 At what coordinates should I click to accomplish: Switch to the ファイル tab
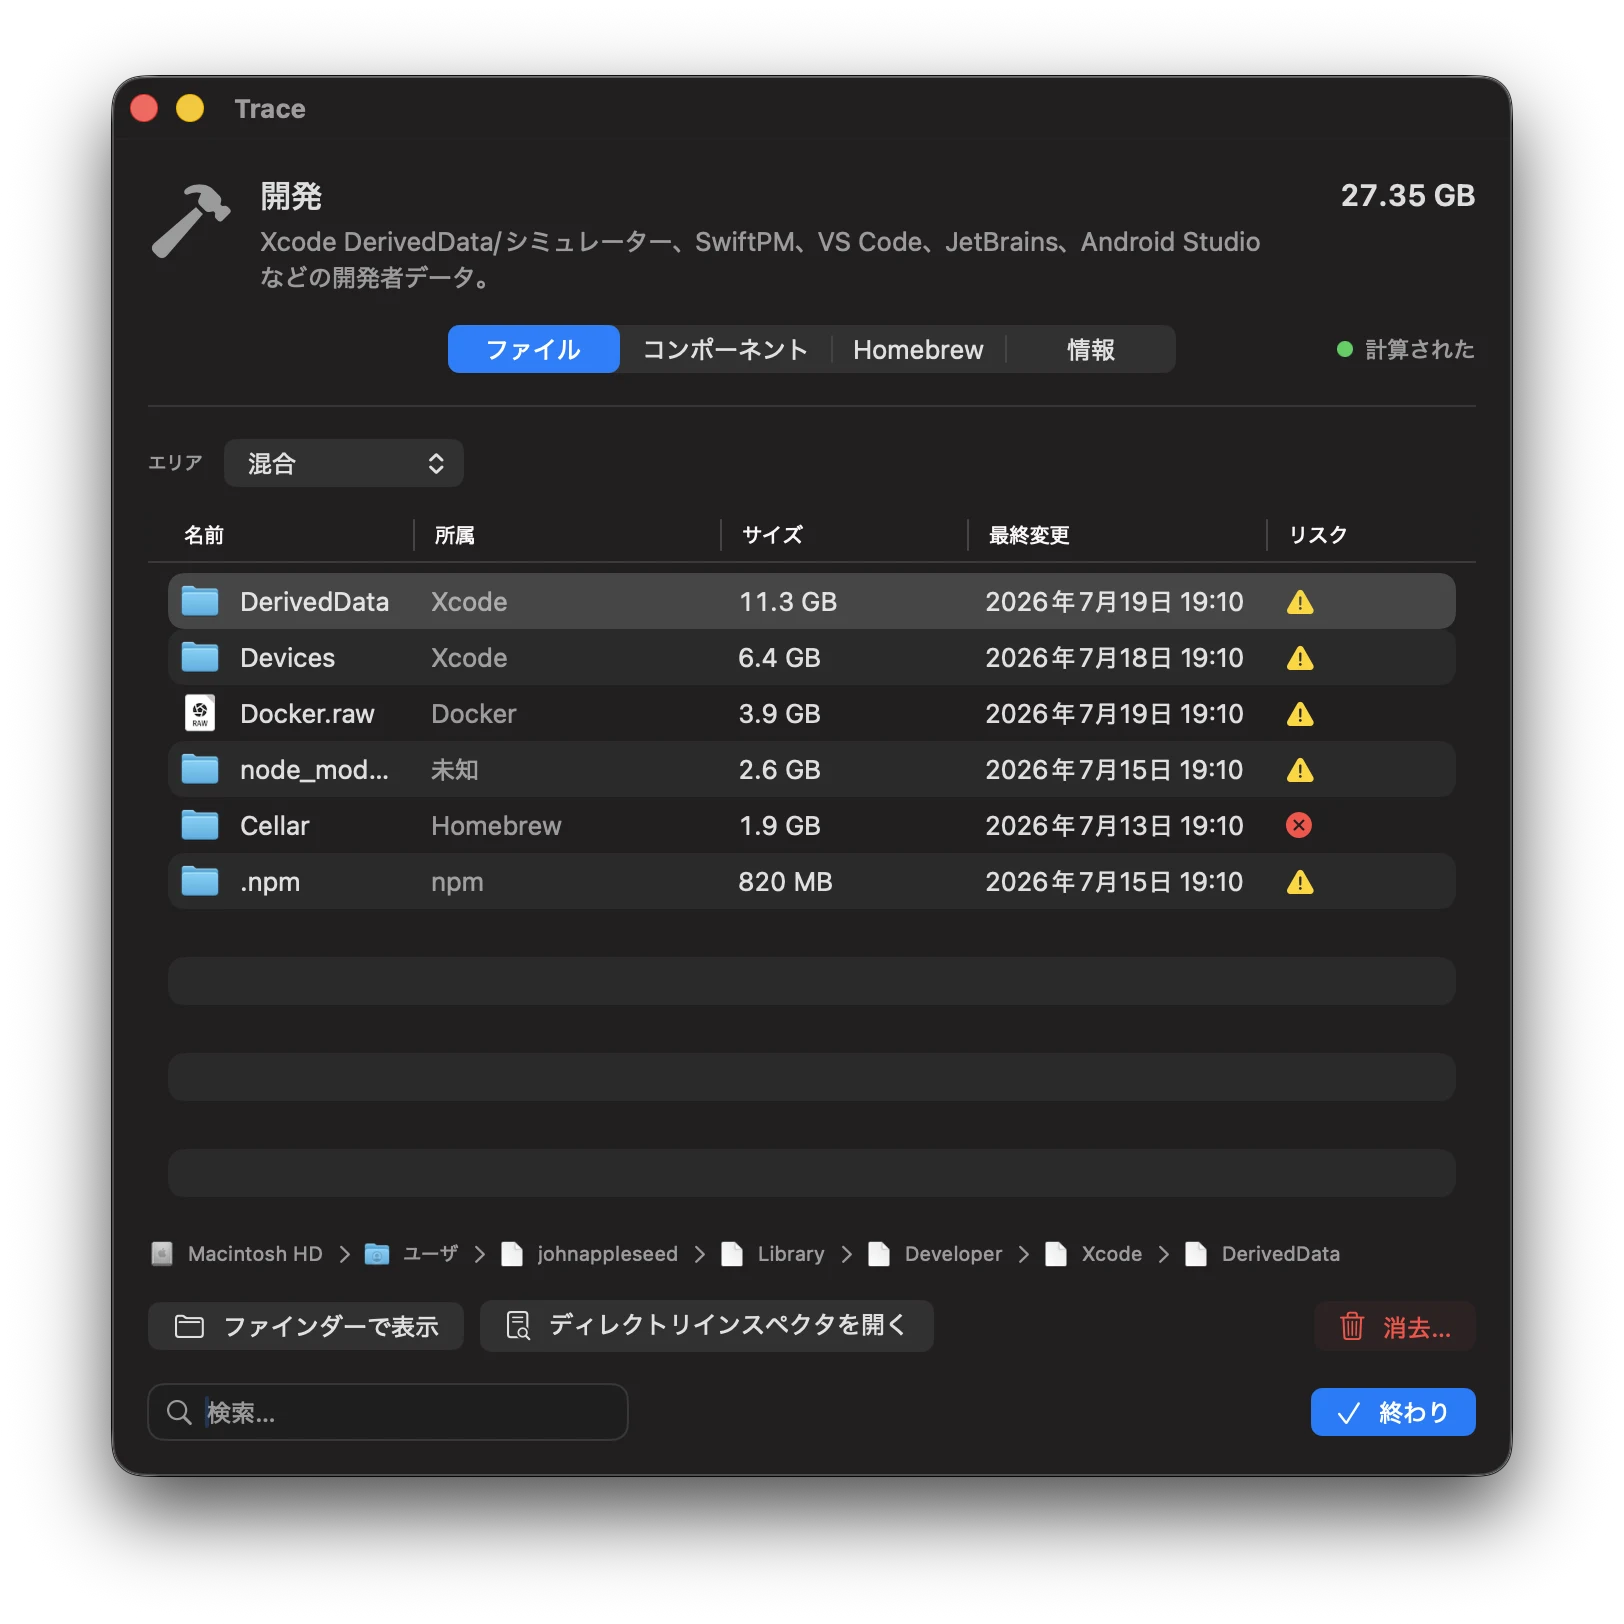[x=533, y=349]
